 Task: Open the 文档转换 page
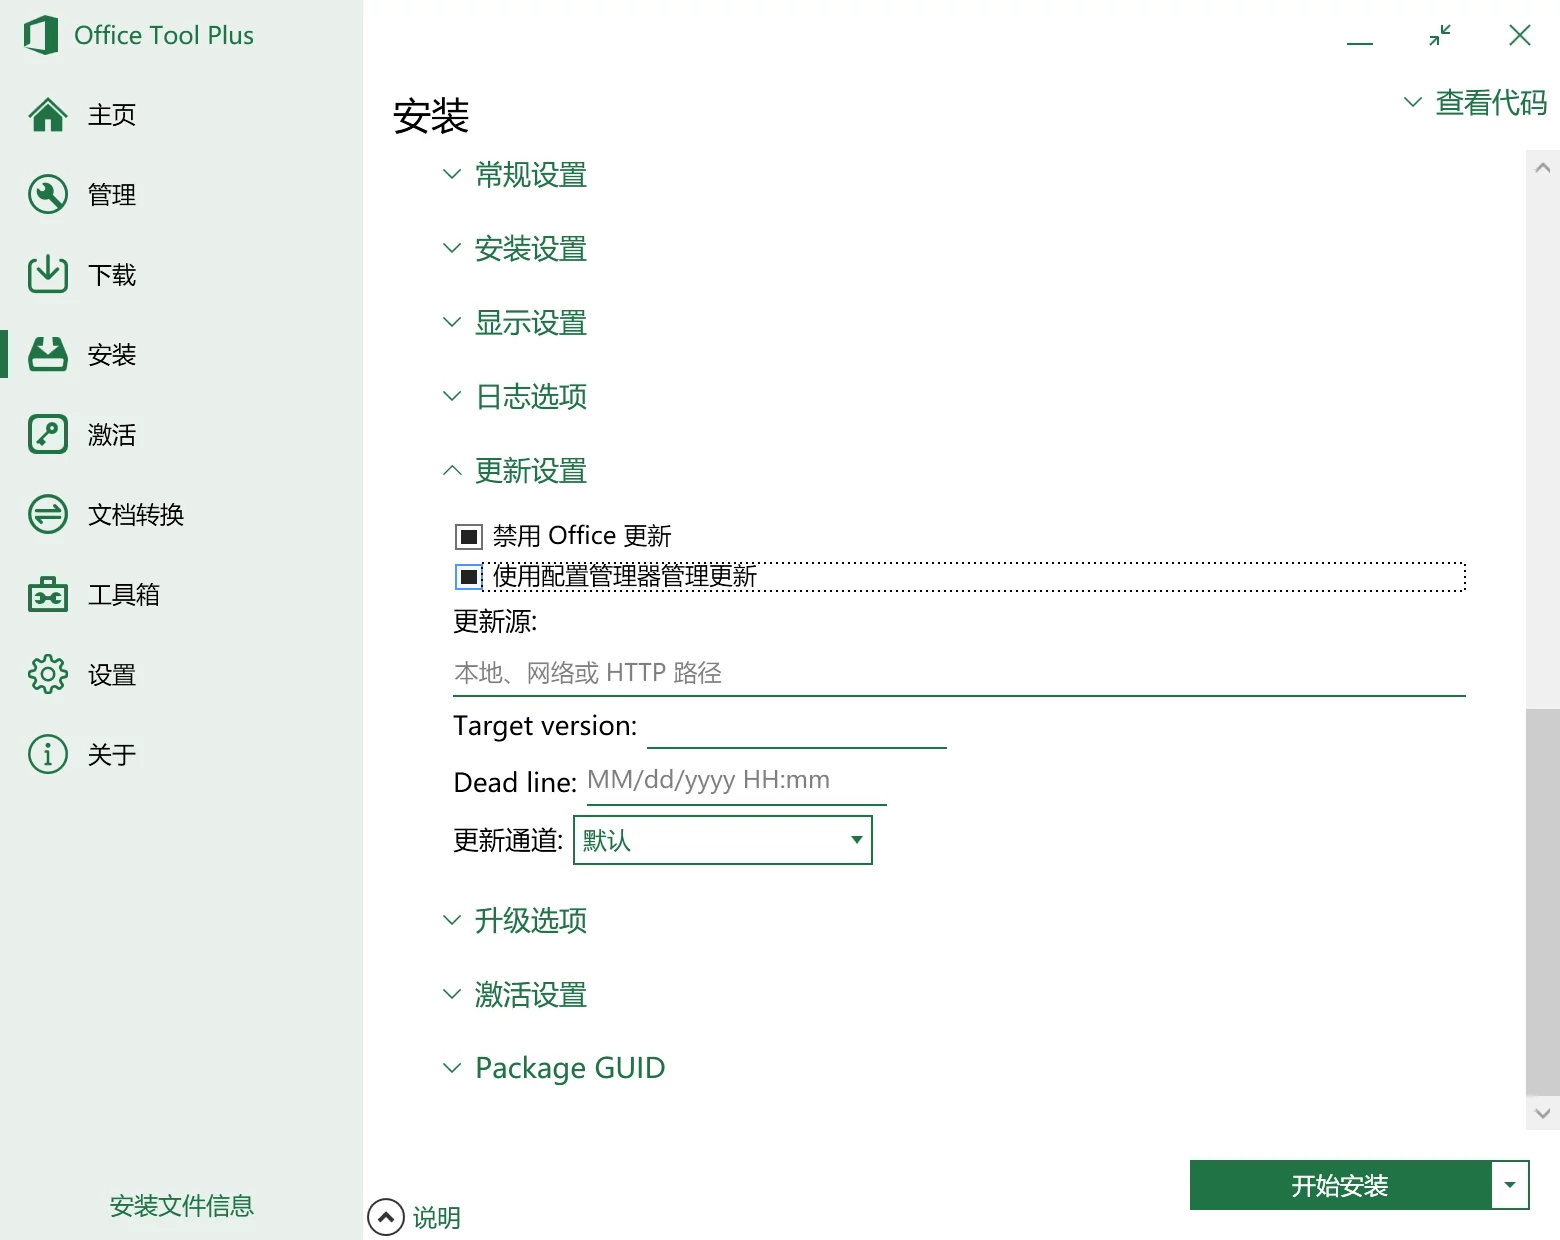pos(136,515)
